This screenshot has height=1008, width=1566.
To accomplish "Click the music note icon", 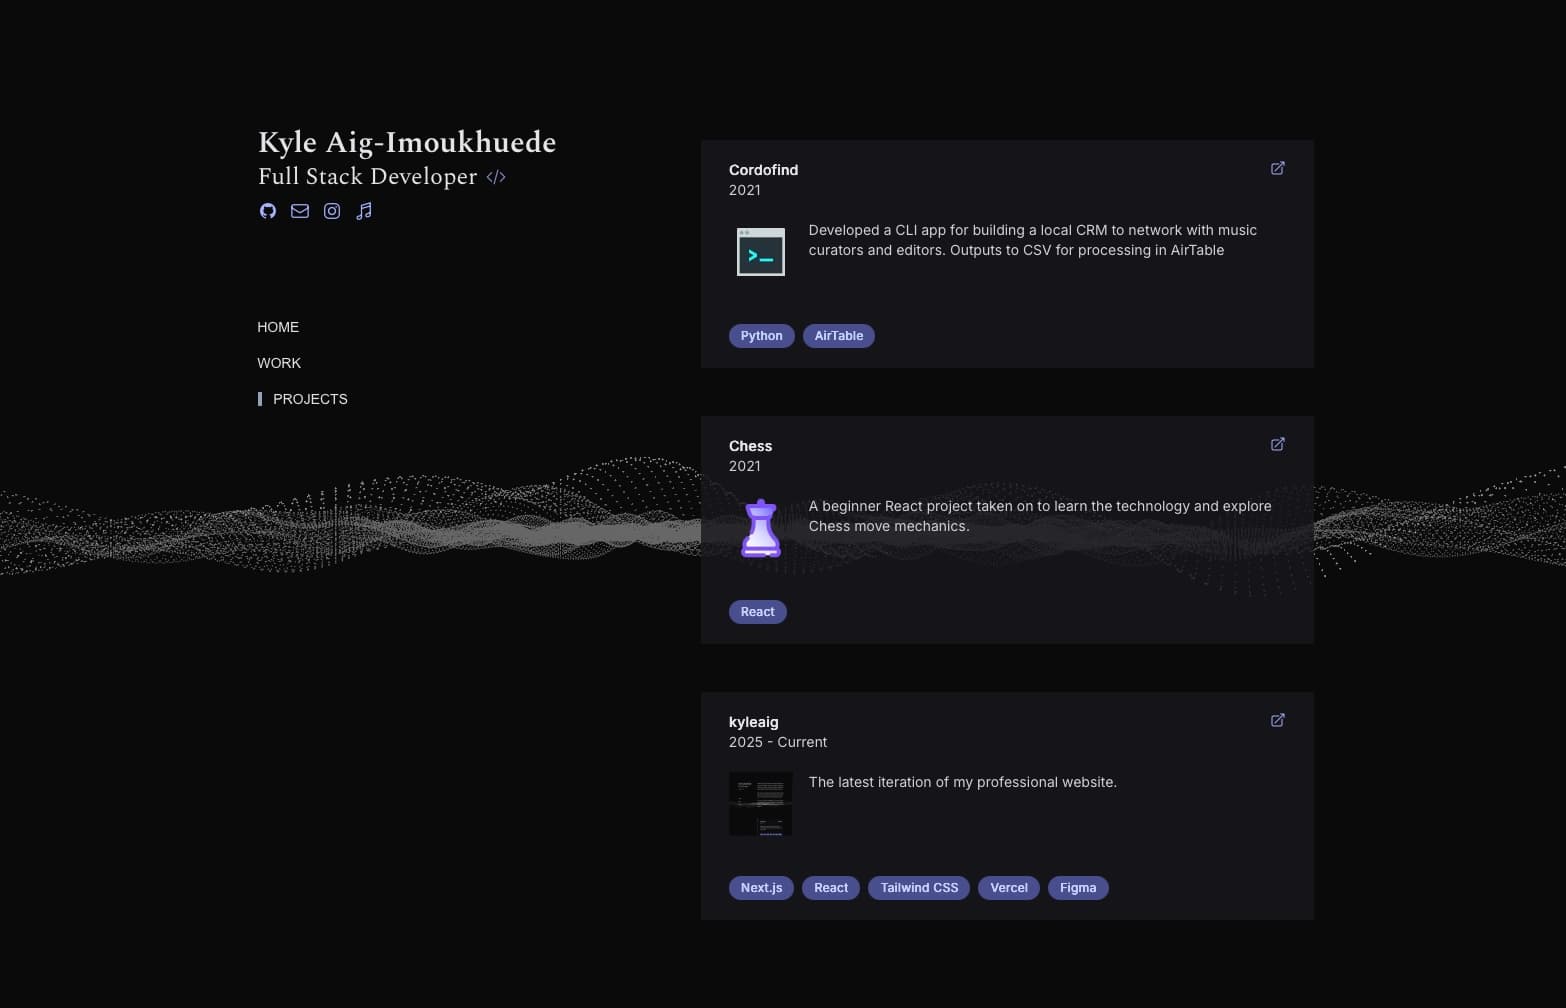I will tap(364, 211).
